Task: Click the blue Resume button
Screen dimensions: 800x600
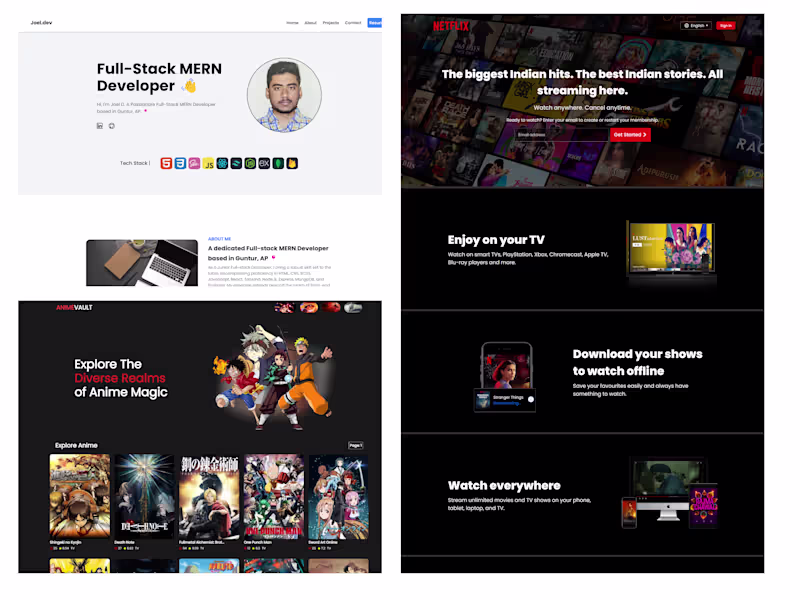Action: 374,23
